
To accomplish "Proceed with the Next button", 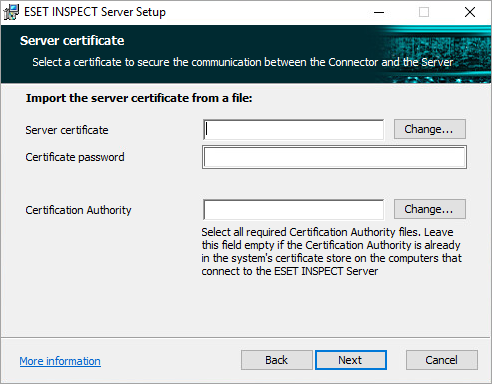I will (351, 360).
